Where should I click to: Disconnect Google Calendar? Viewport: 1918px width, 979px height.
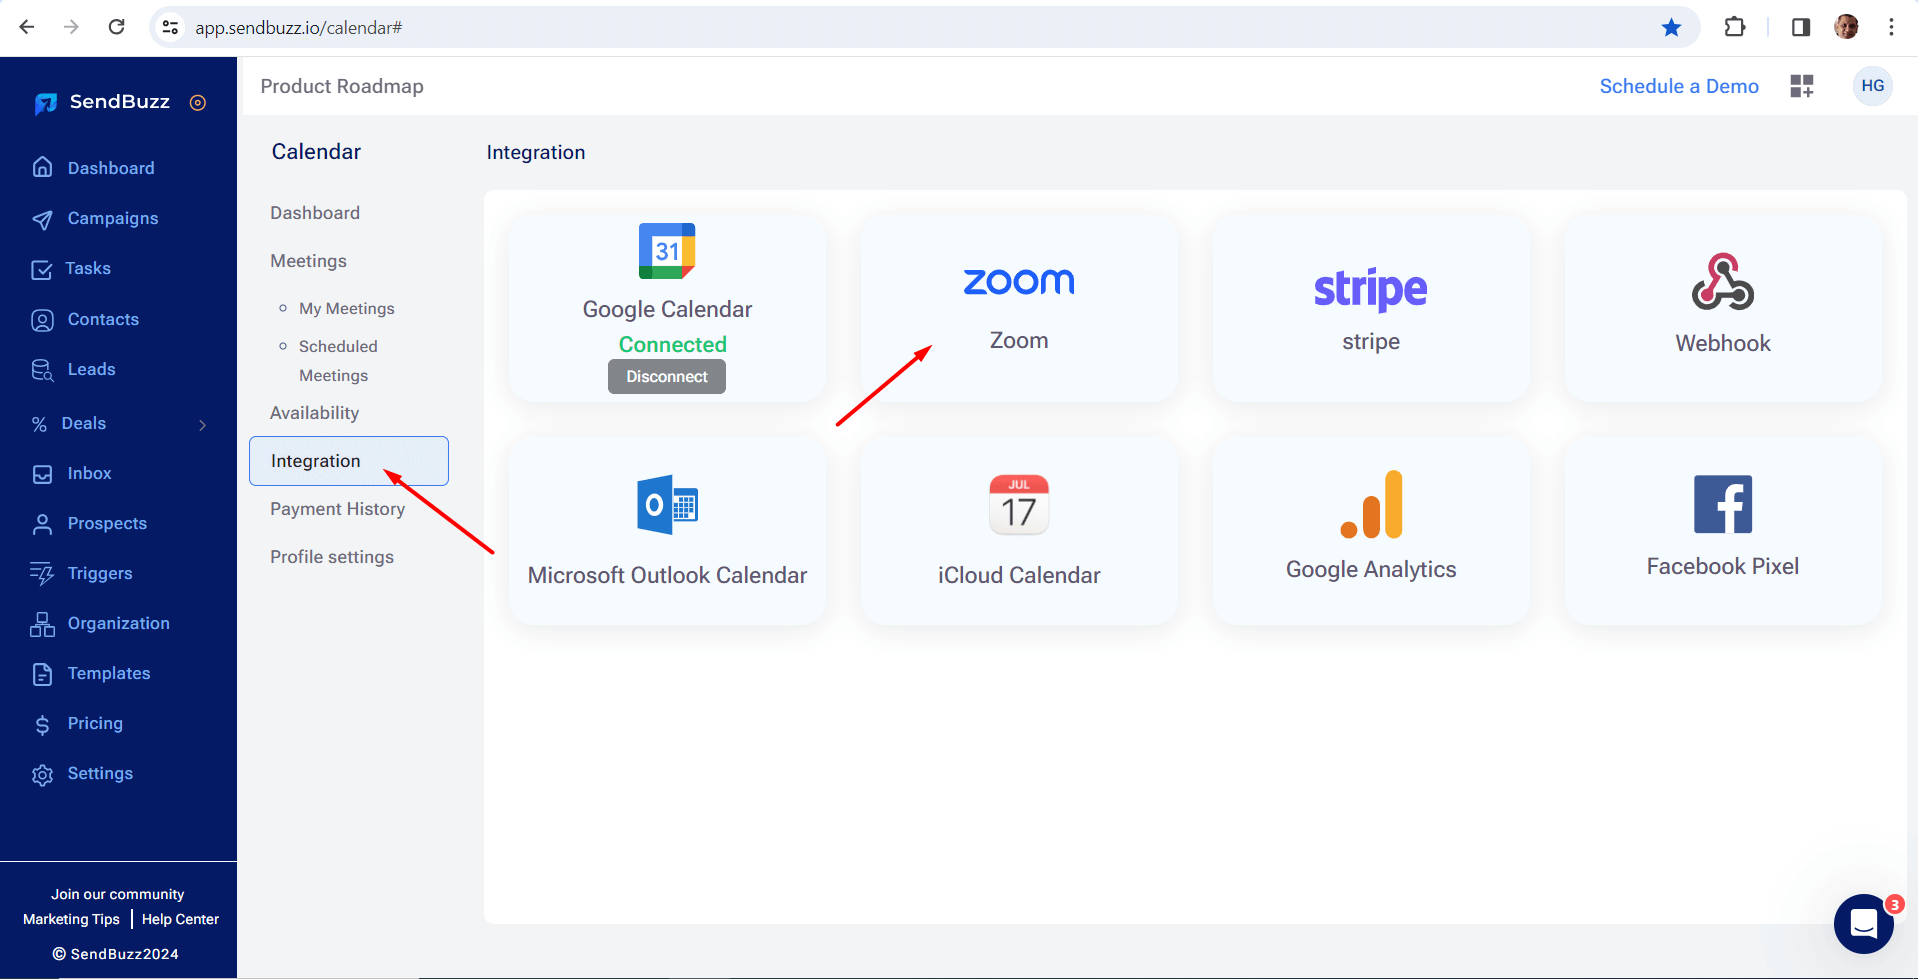(667, 377)
